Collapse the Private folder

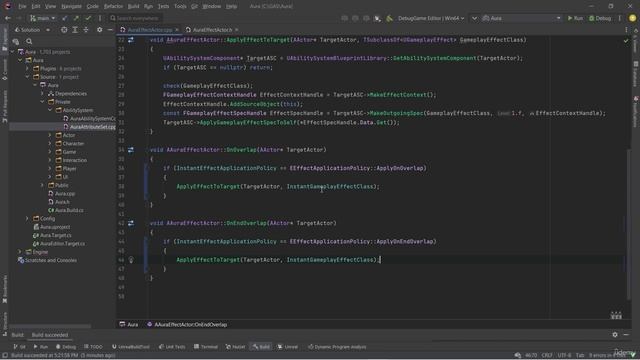42,102
